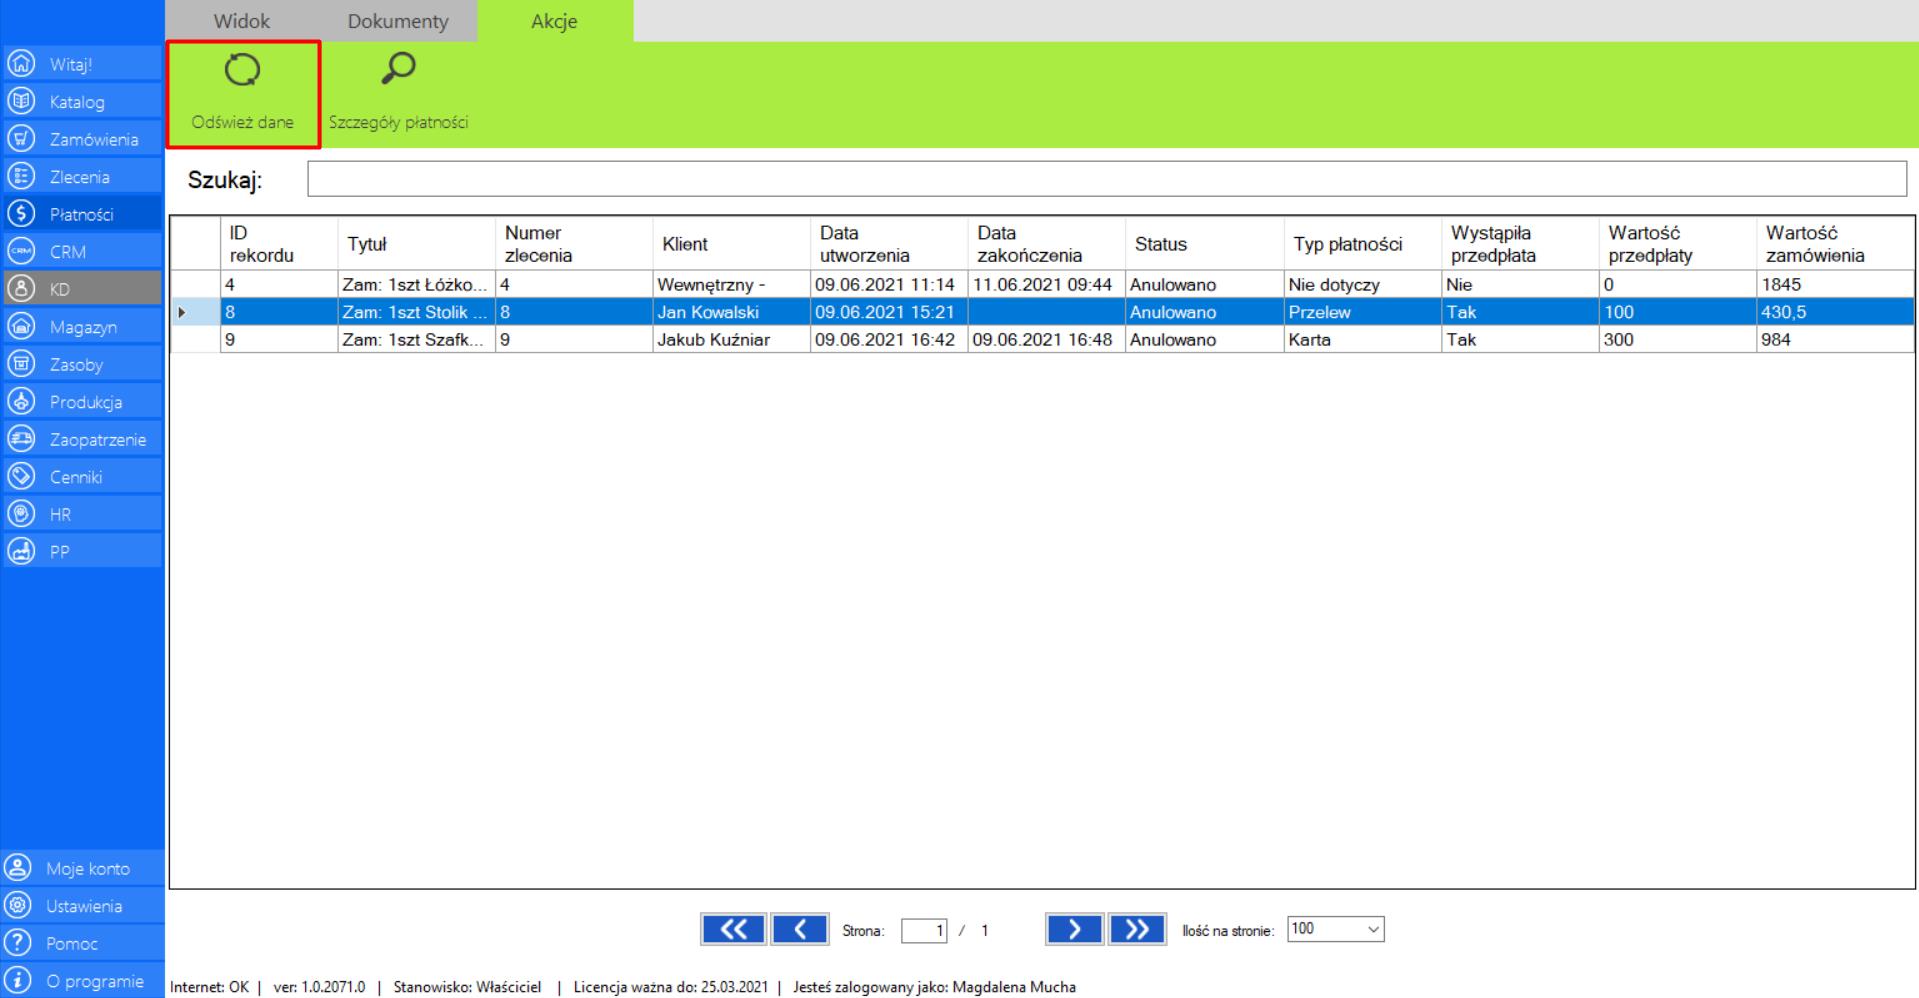Image resolution: width=1919 pixels, height=998 pixels.
Task: Click the Zam: 1szt Stolik title cell
Action: [417, 312]
